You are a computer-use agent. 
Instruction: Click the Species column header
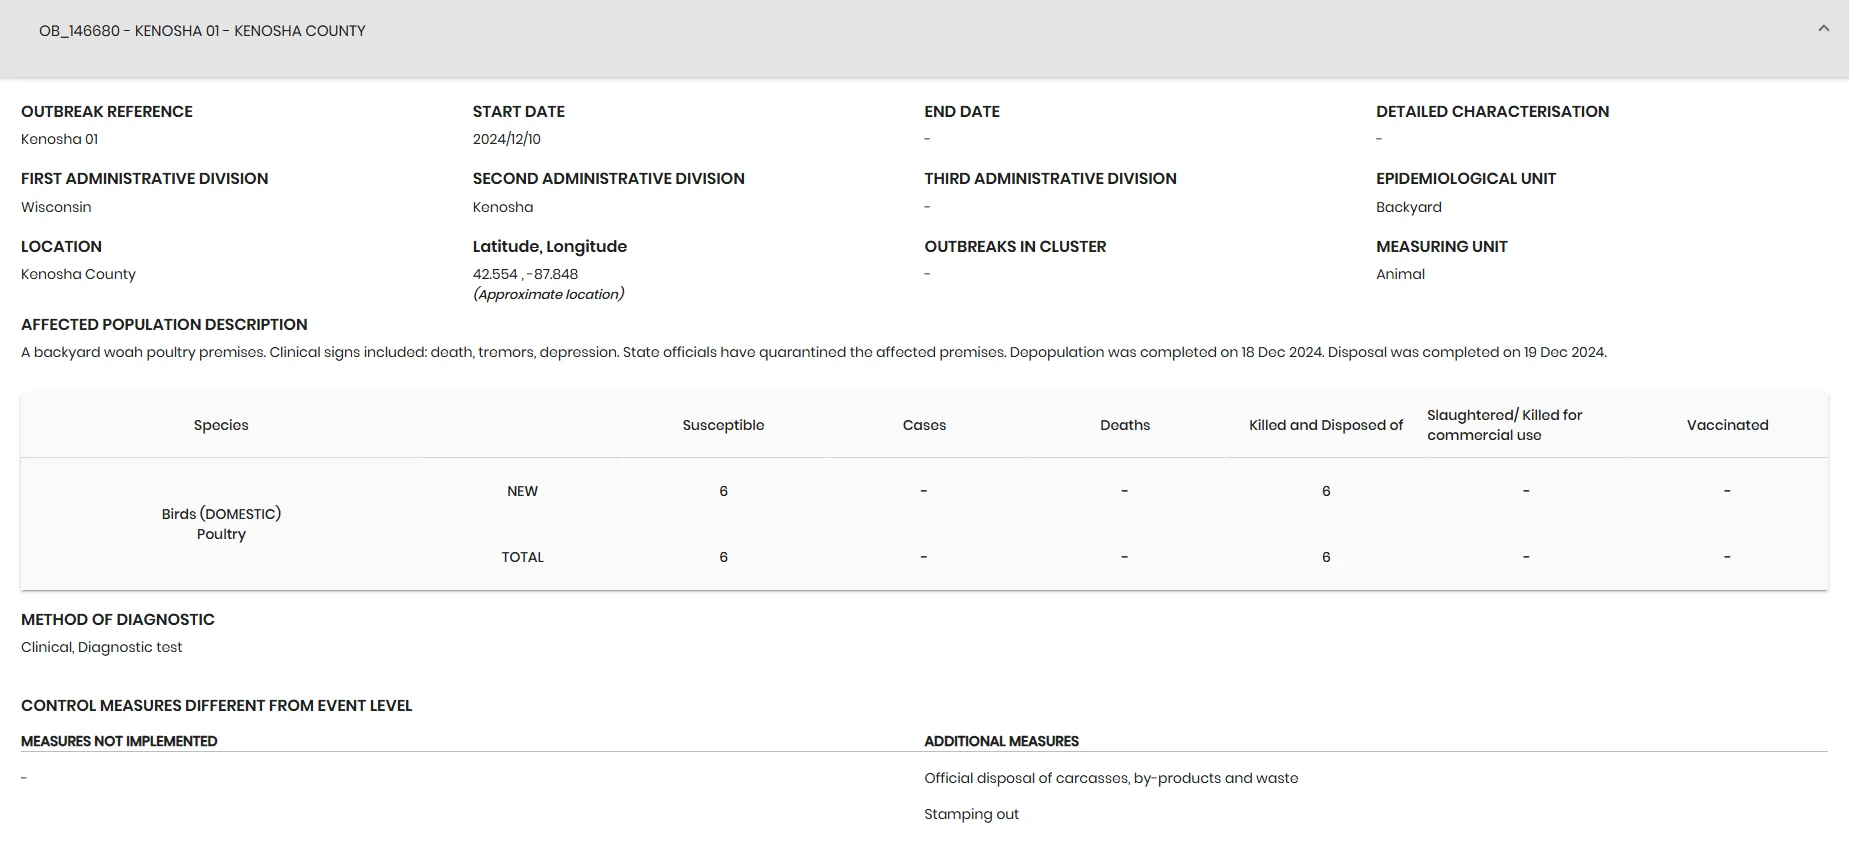[221, 425]
